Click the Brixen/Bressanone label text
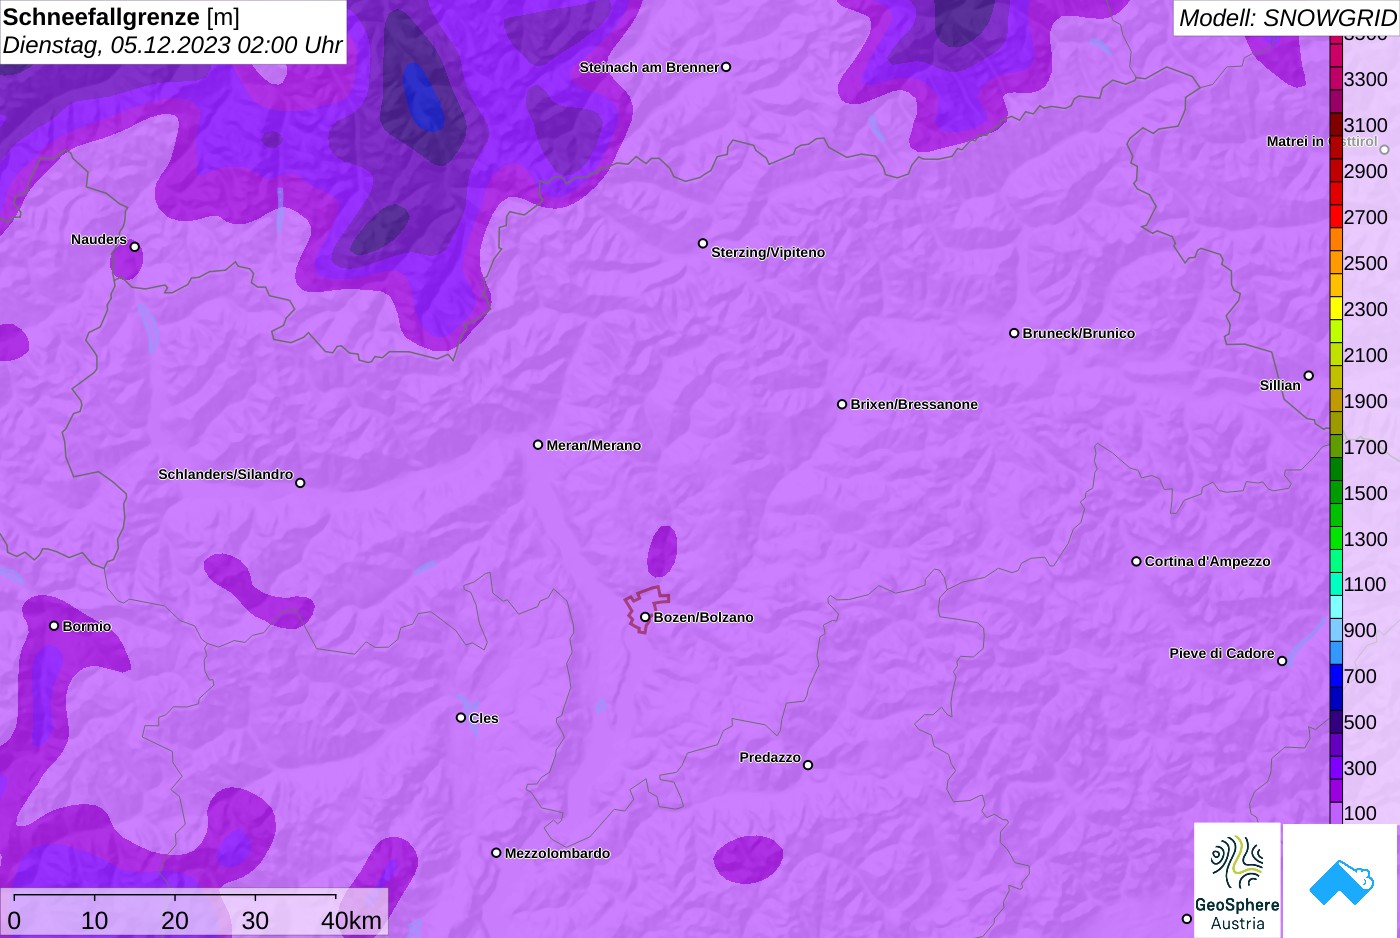Screen dimensions: 1400x938 [914, 404]
